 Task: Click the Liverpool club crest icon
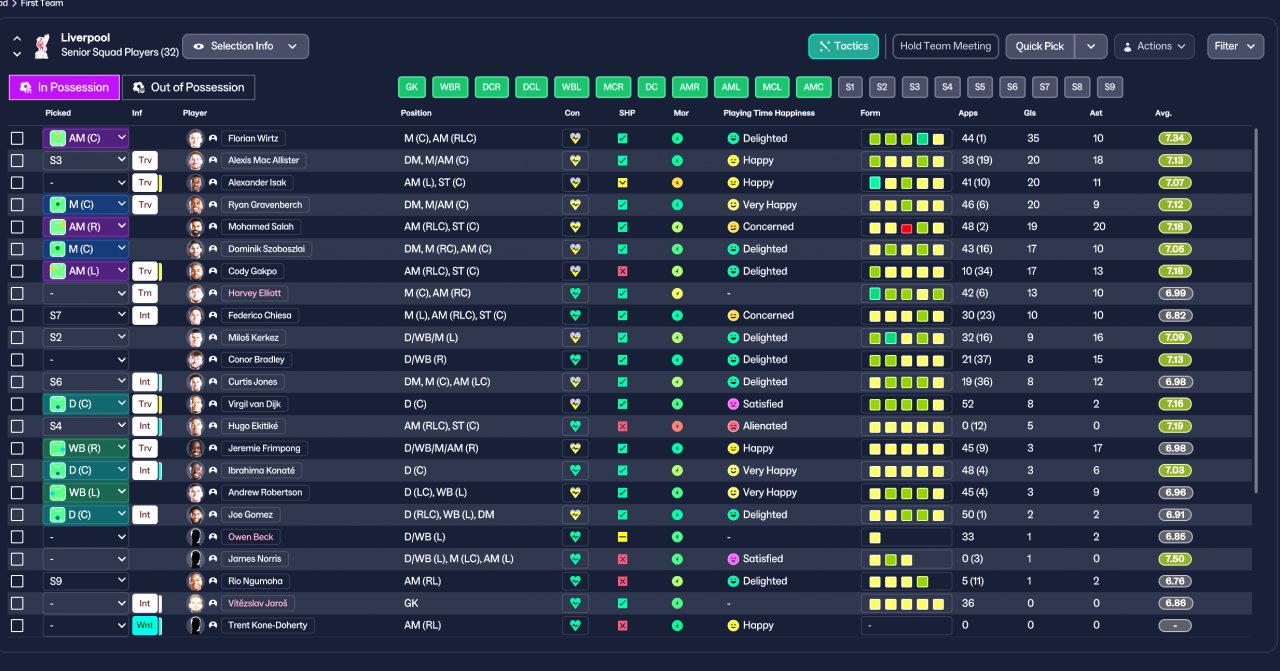(41, 46)
